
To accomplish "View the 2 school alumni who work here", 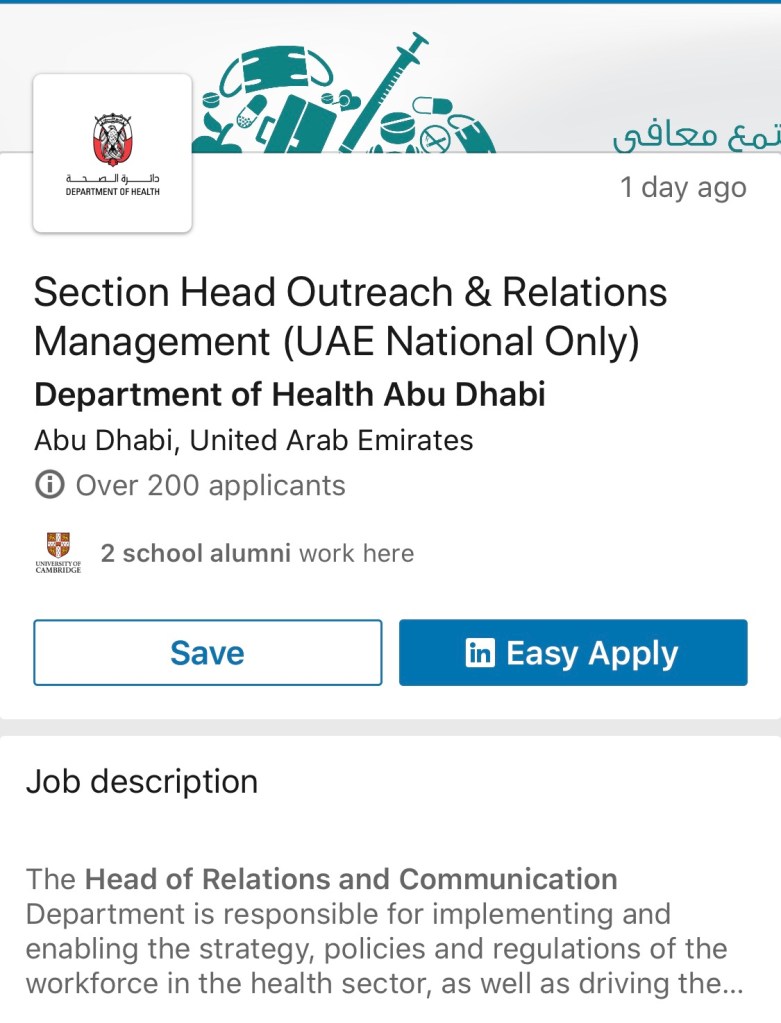I will (257, 553).
